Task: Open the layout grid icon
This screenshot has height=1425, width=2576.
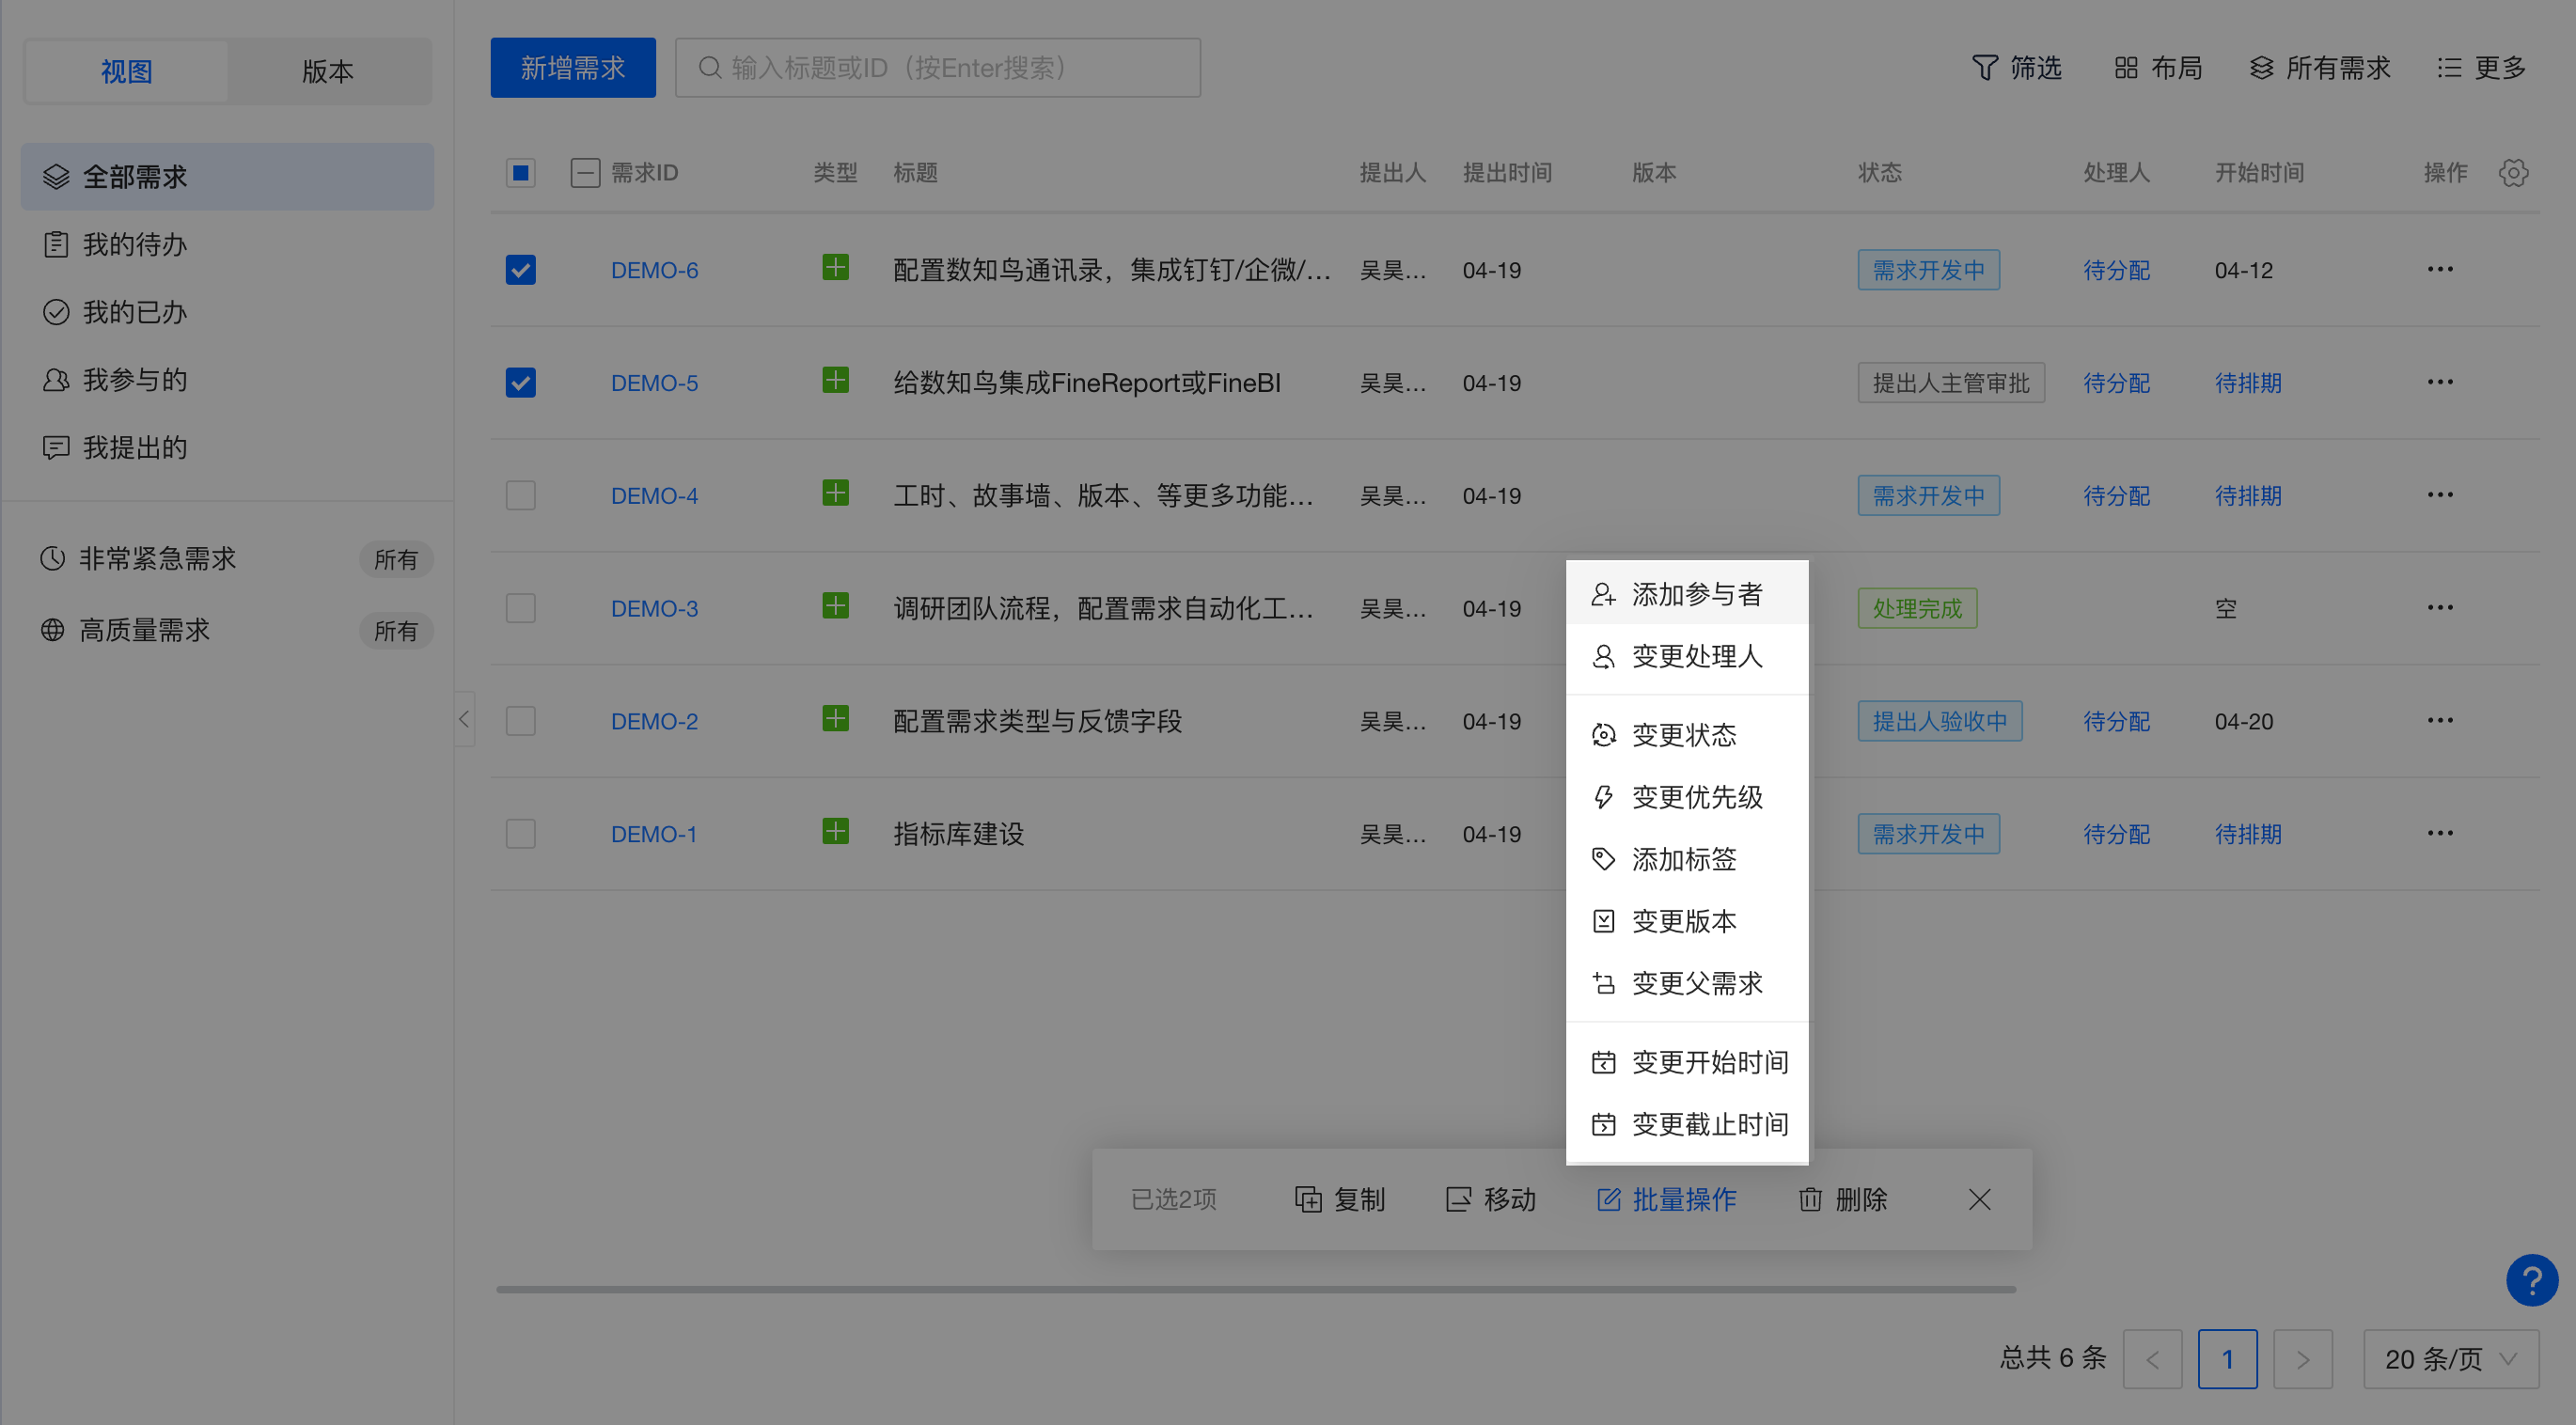Action: (x=2126, y=68)
